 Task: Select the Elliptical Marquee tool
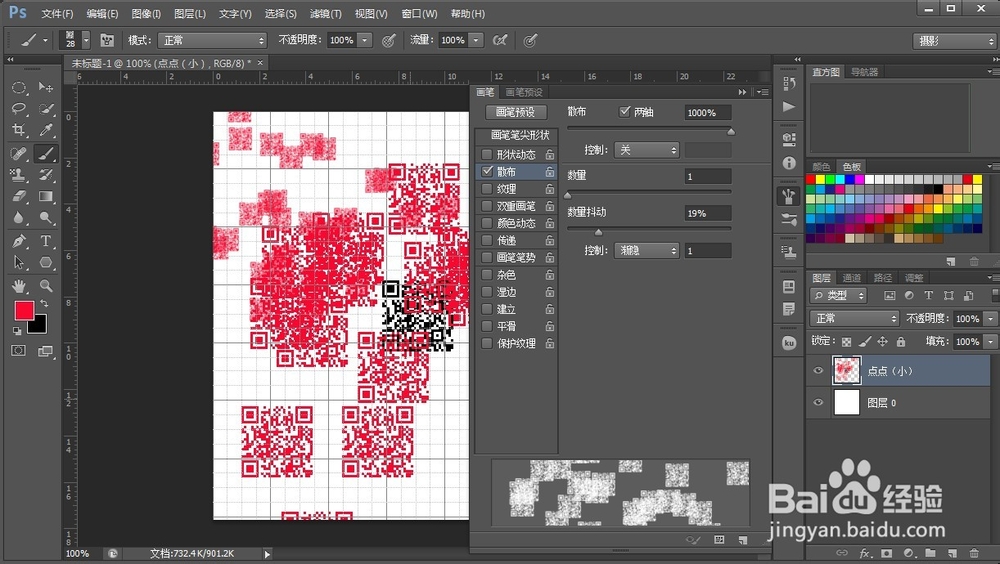click(18, 87)
